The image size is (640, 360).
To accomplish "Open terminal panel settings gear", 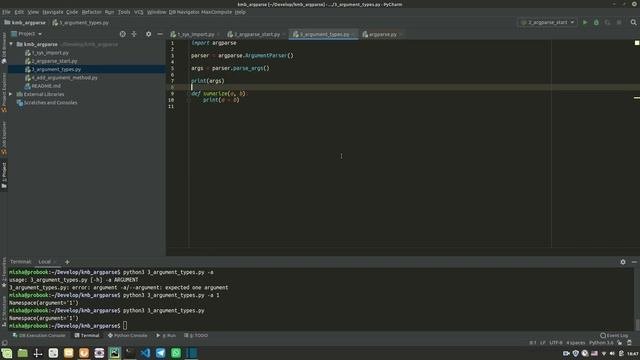I will pos(623,262).
